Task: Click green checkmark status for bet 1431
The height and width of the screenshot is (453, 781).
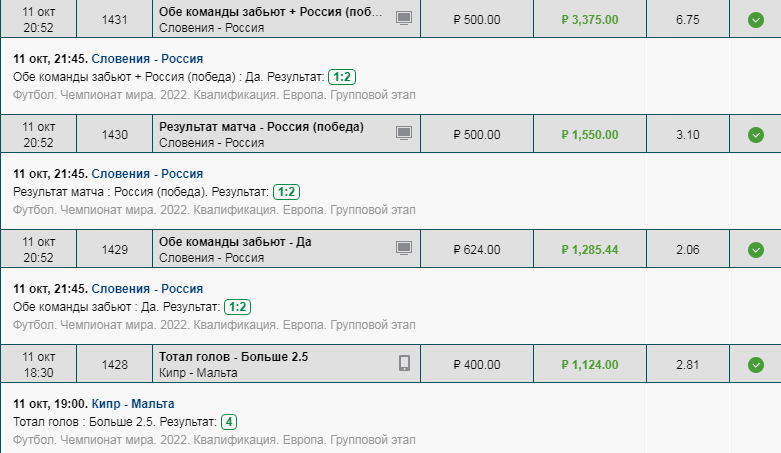Action: pos(756,20)
